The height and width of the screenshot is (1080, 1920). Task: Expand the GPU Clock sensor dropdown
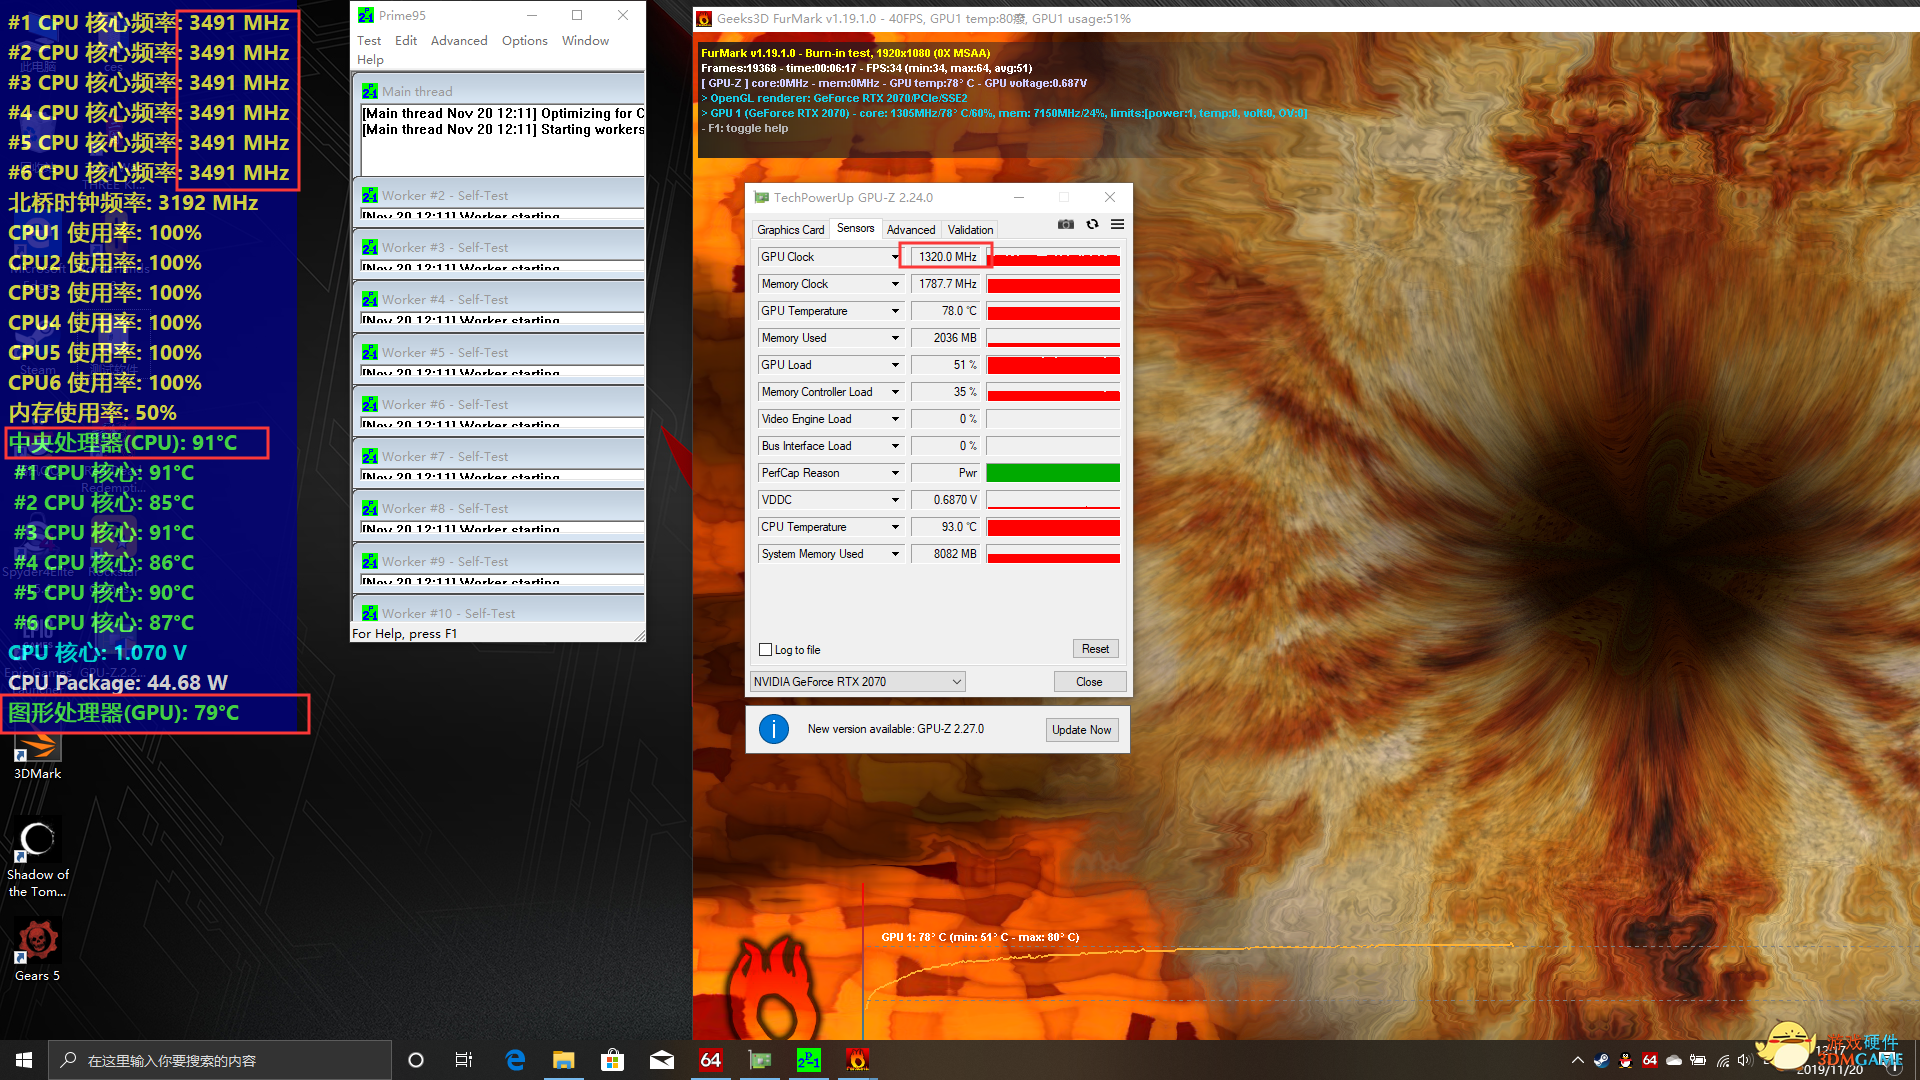[895, 257]
